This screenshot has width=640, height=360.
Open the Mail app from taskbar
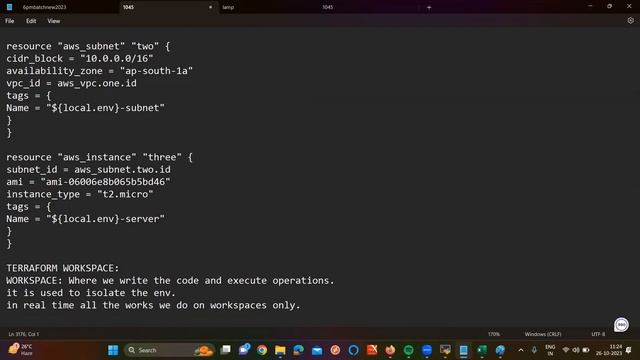click(x=317, y=350)
